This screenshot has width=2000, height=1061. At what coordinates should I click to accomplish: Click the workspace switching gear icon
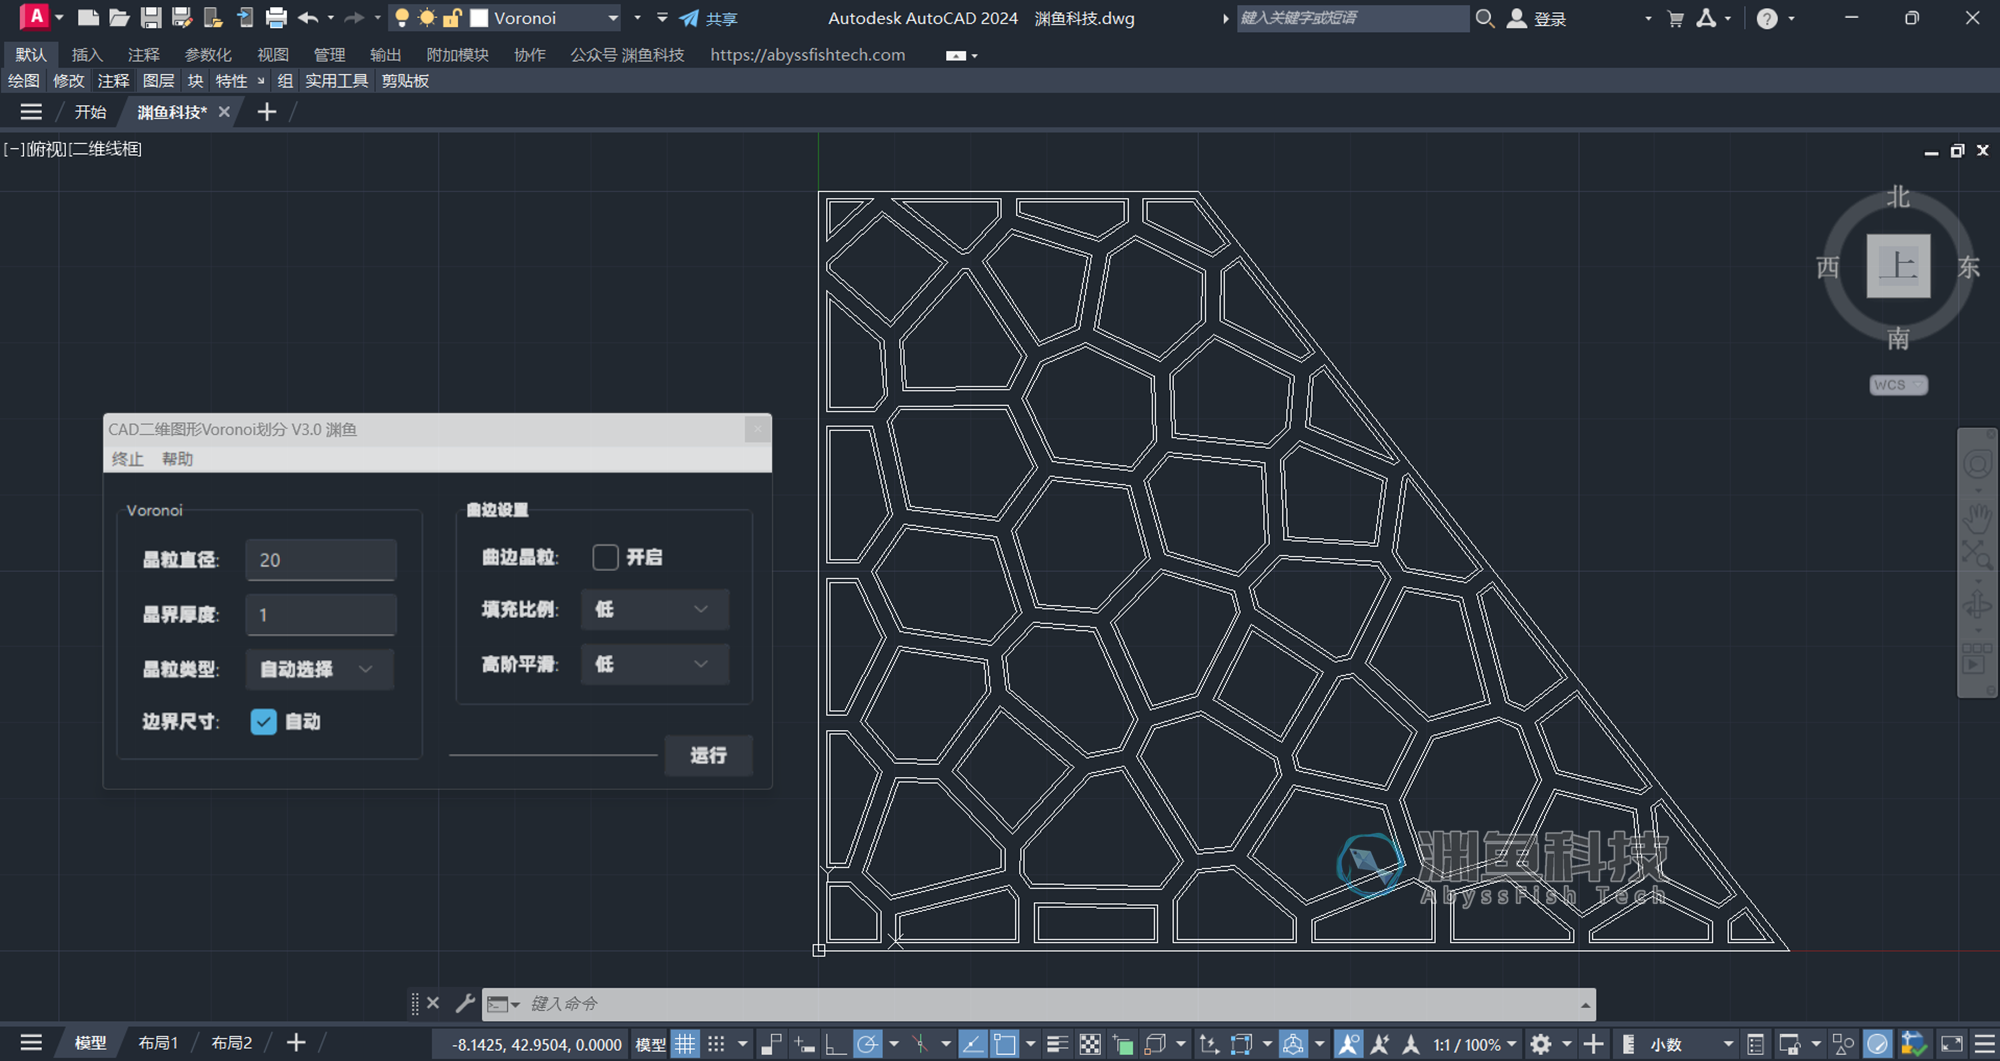(x=1541, y=1044)
